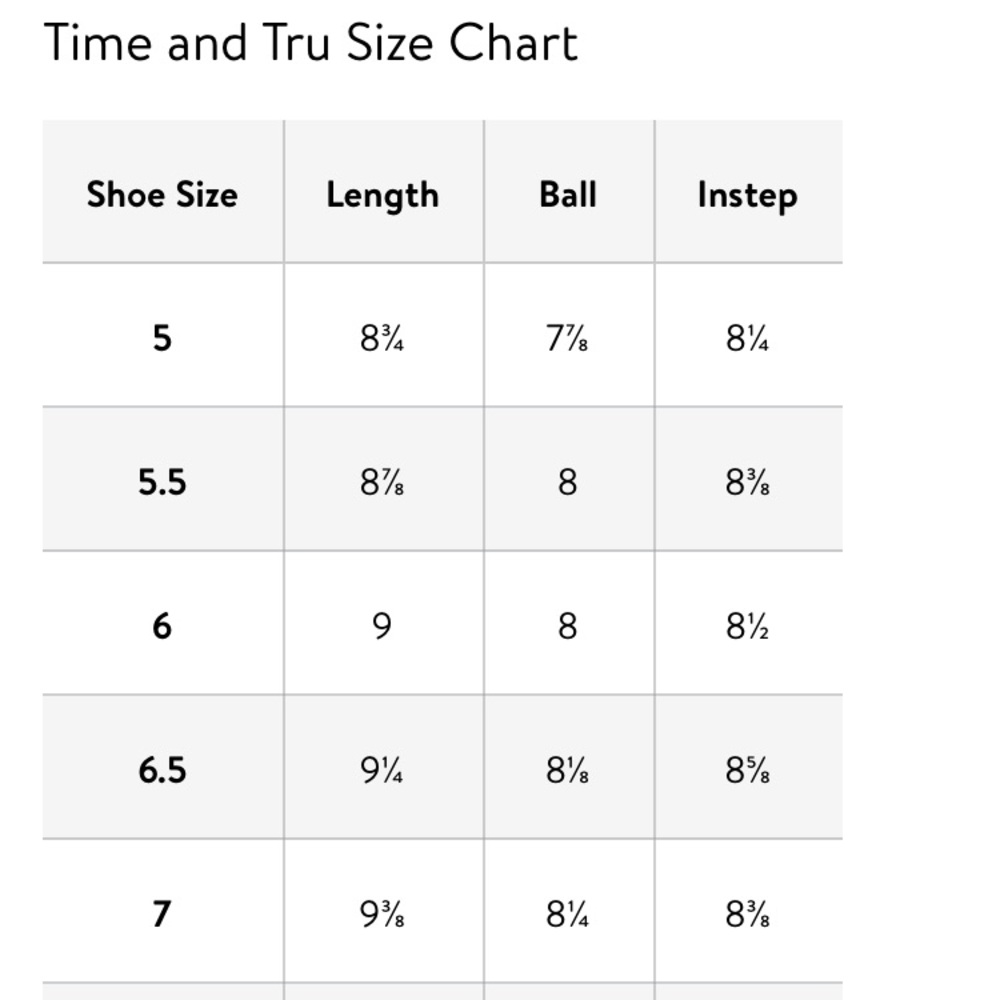Select the shoe size 5.5 row label
1000x1000 pixels.
(162, 482)
